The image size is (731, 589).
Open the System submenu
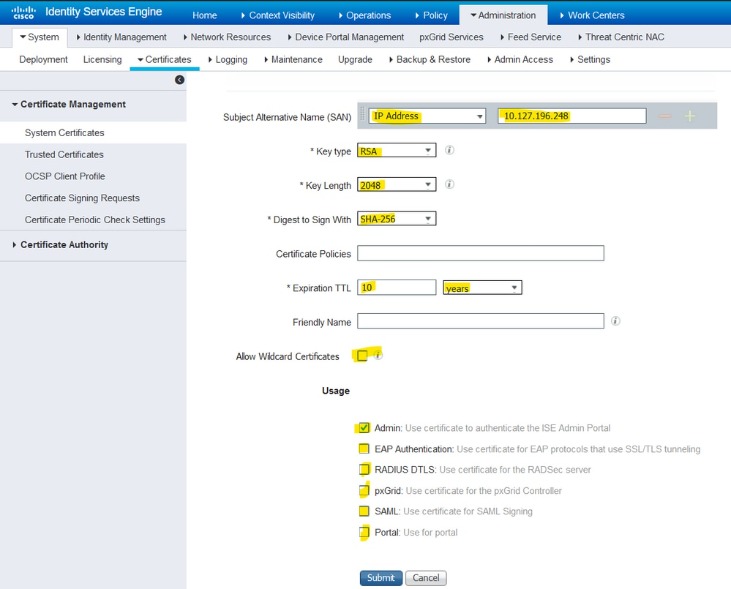coord(40,37)
